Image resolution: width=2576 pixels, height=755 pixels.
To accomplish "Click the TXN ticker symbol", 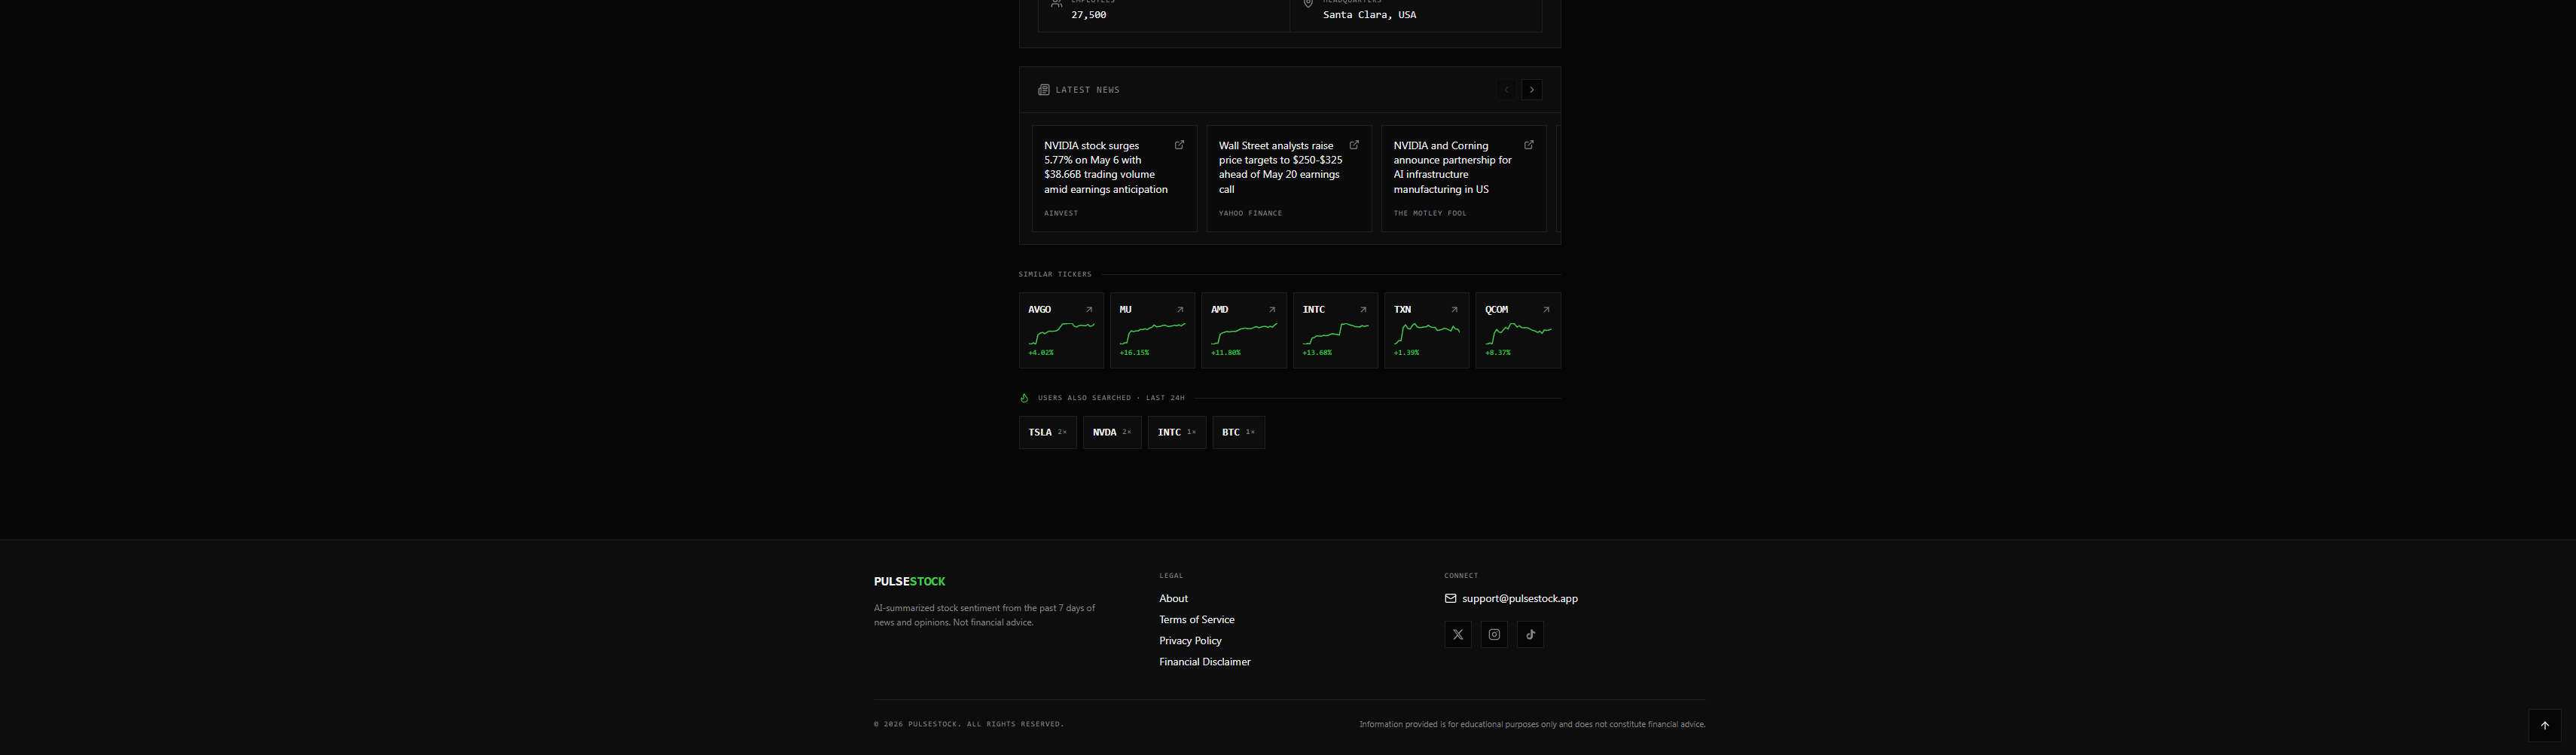I will pos(1402,310).
